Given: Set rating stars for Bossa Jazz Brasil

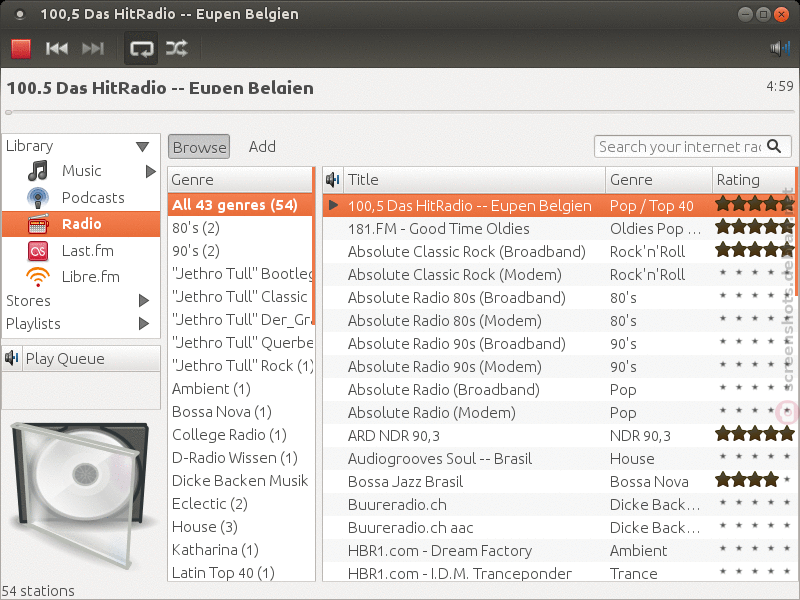Looking at the screenshot, I should tap(755, 480).
